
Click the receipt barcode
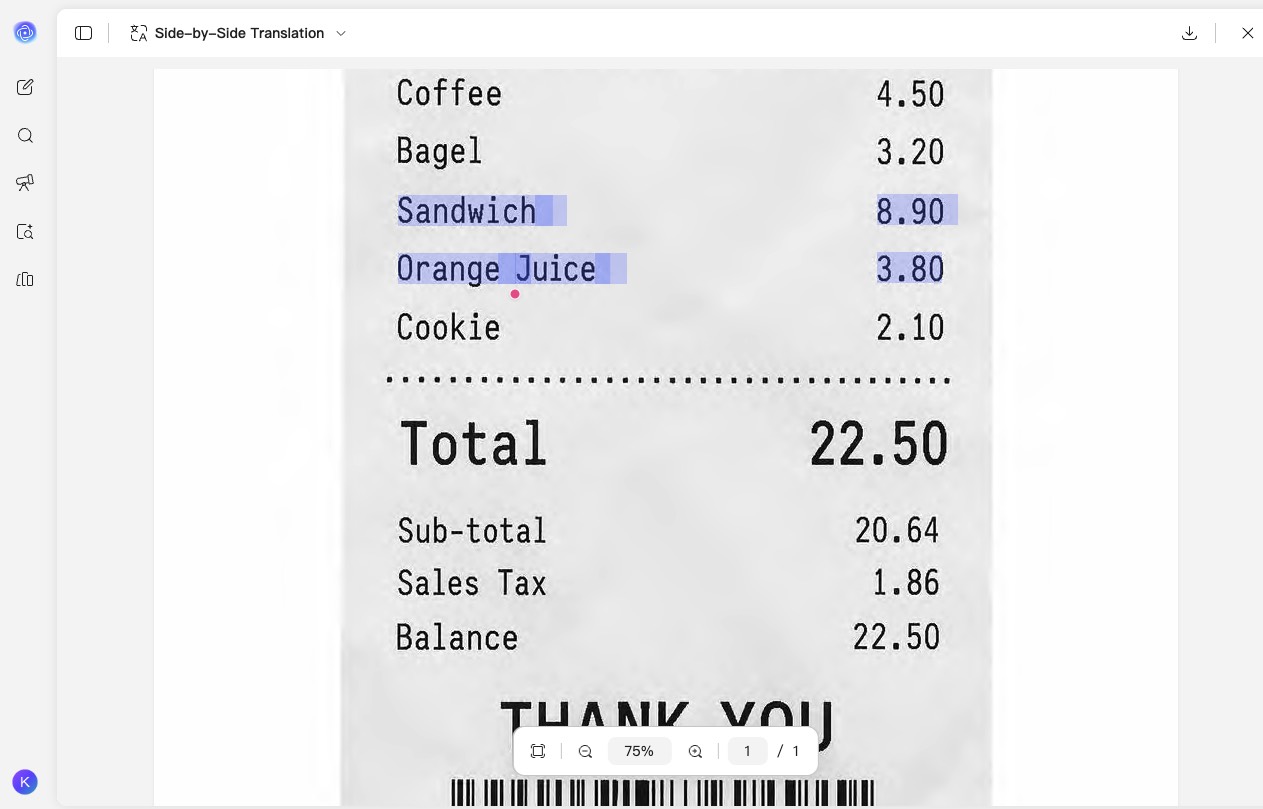663,793
